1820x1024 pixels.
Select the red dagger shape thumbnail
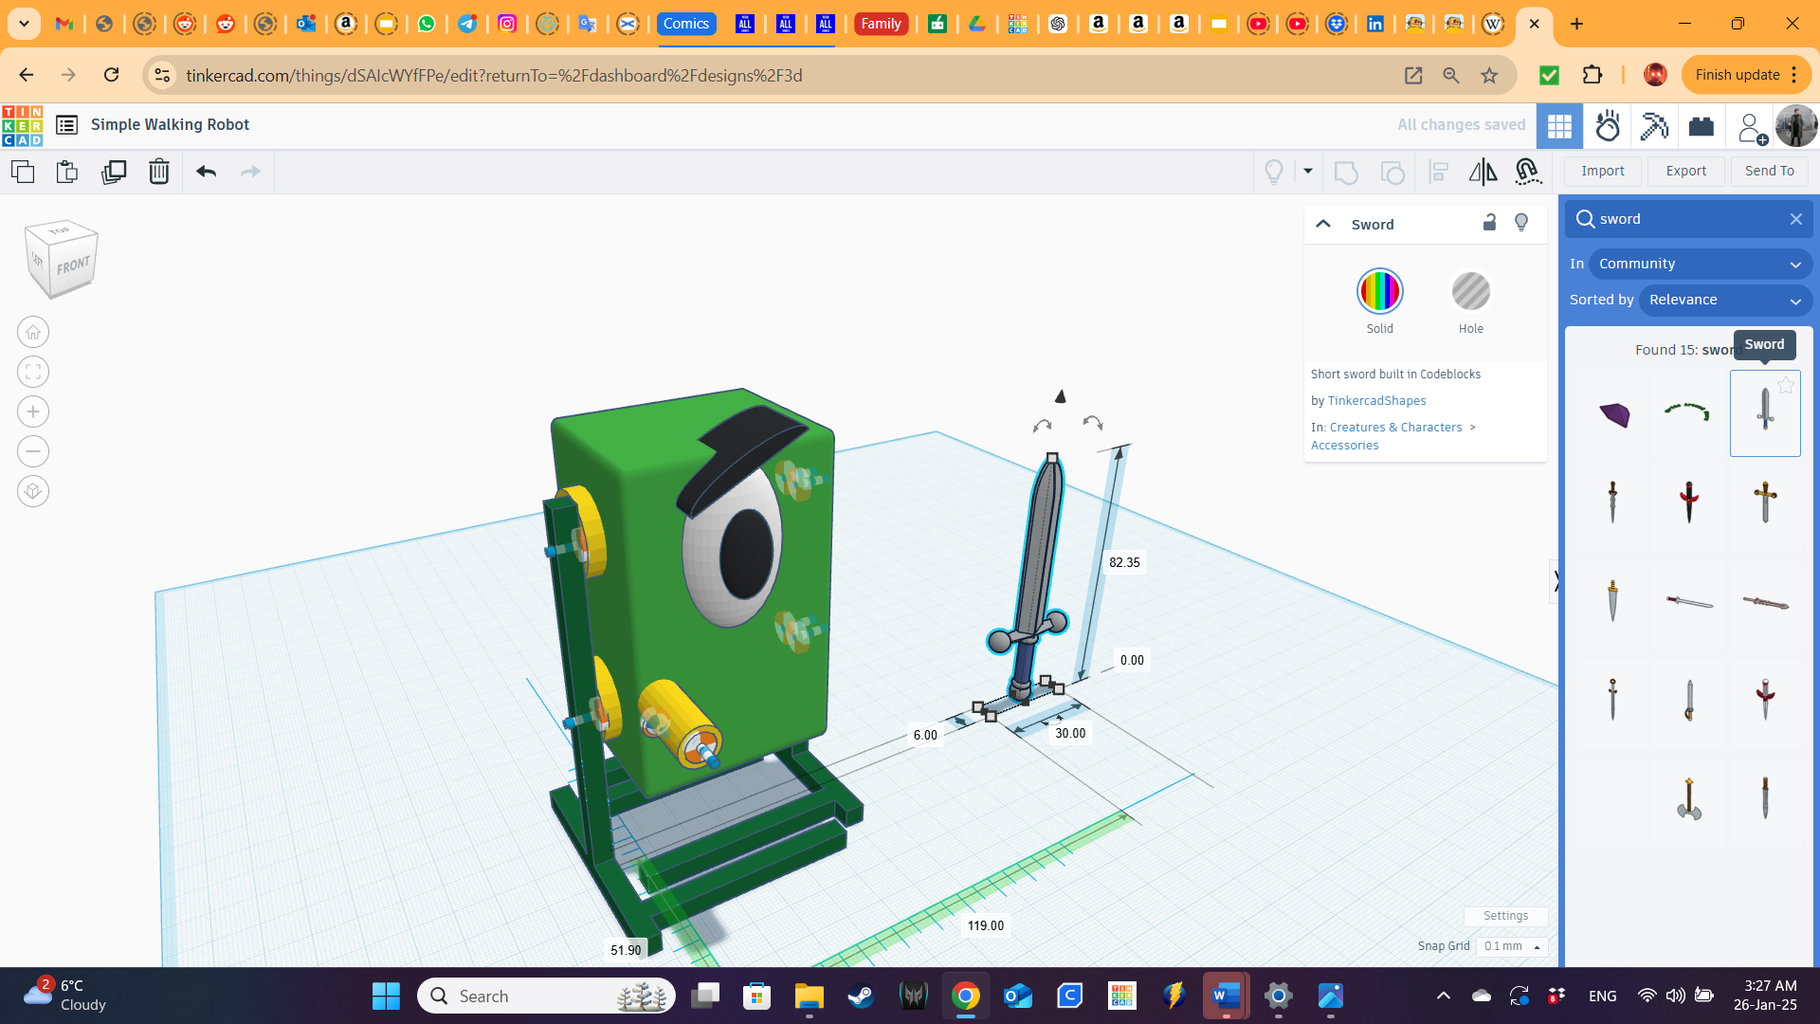coord(1689,502)
